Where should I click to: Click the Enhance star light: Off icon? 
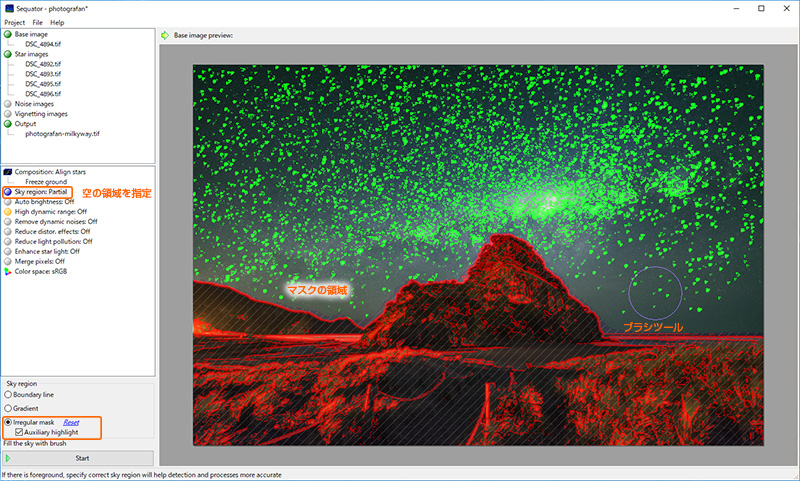point(8,251)
